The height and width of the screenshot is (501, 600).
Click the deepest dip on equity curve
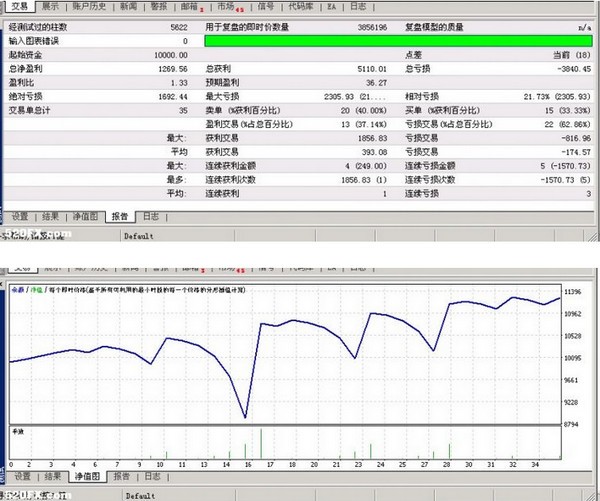[x=245, y=418]
